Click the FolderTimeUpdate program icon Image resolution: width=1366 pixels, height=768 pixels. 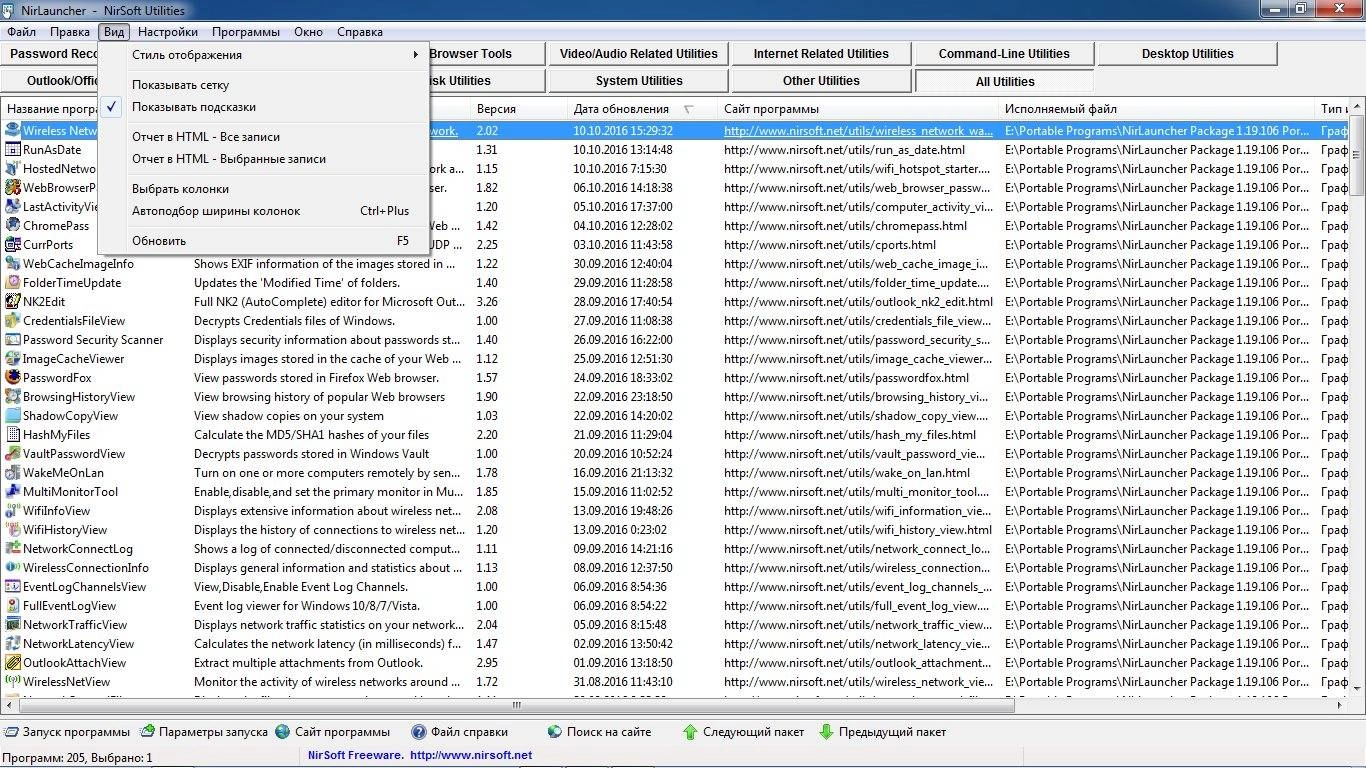[13, 283]
